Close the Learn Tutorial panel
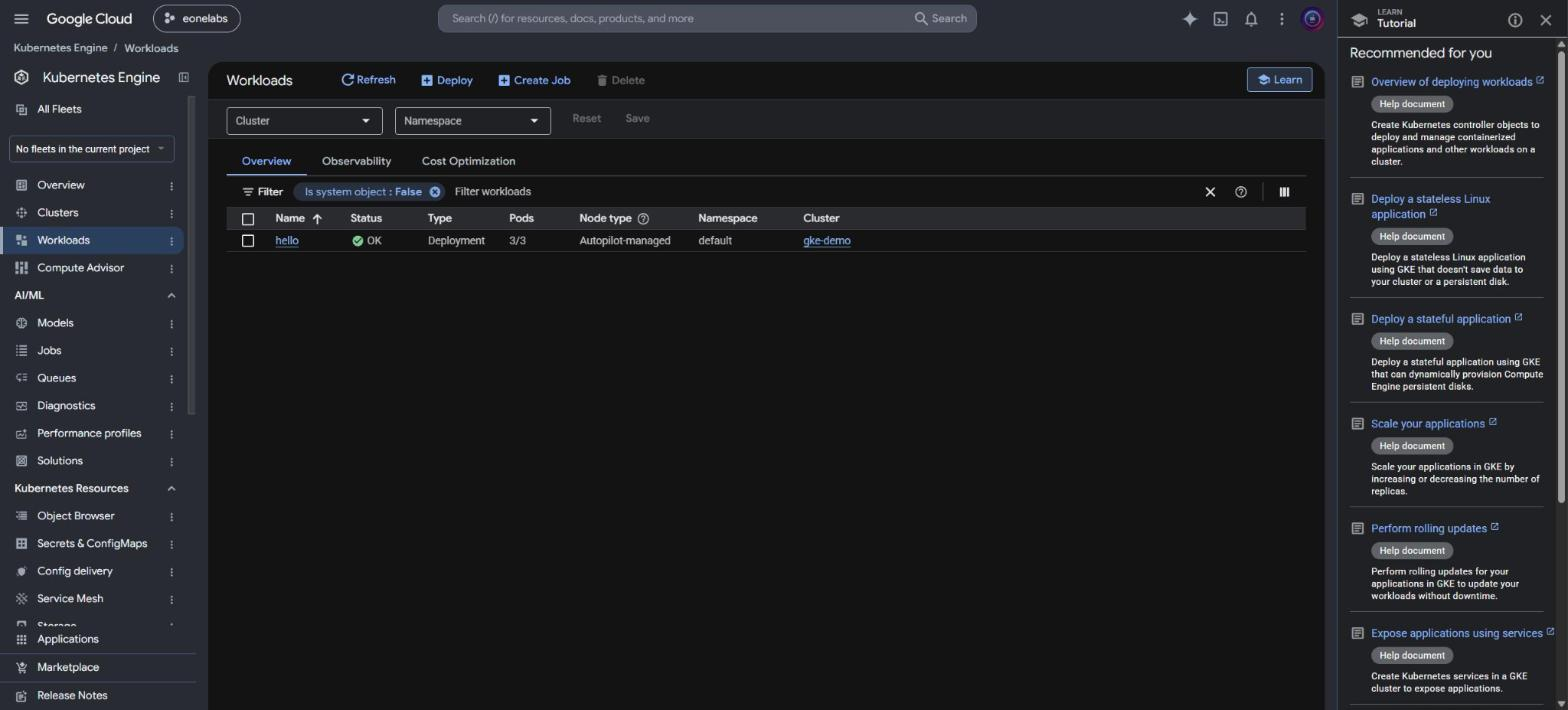 click(1546, 20)
